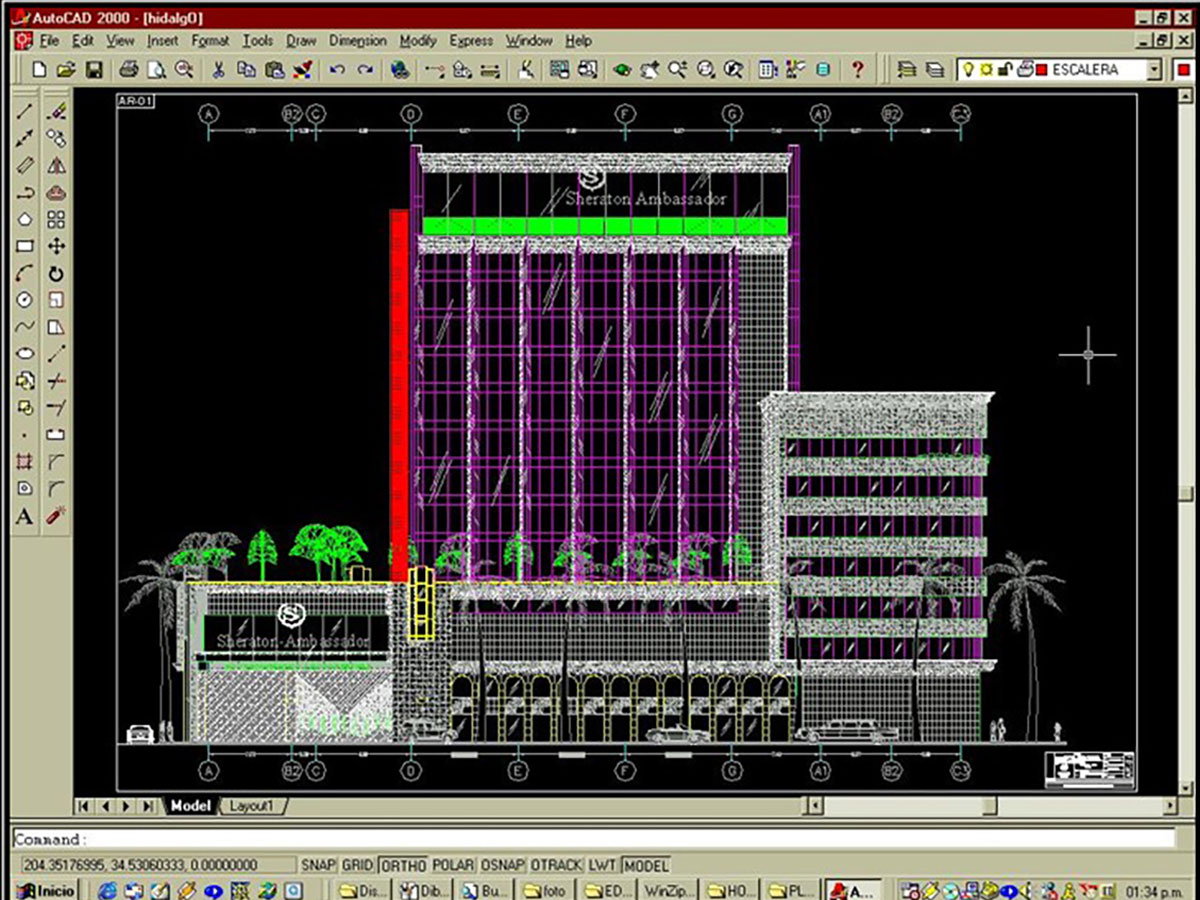This screenshot has height=900, width=1200.
Task: Open the WinZip taskbar button
Action: click(x=667, y=890)
